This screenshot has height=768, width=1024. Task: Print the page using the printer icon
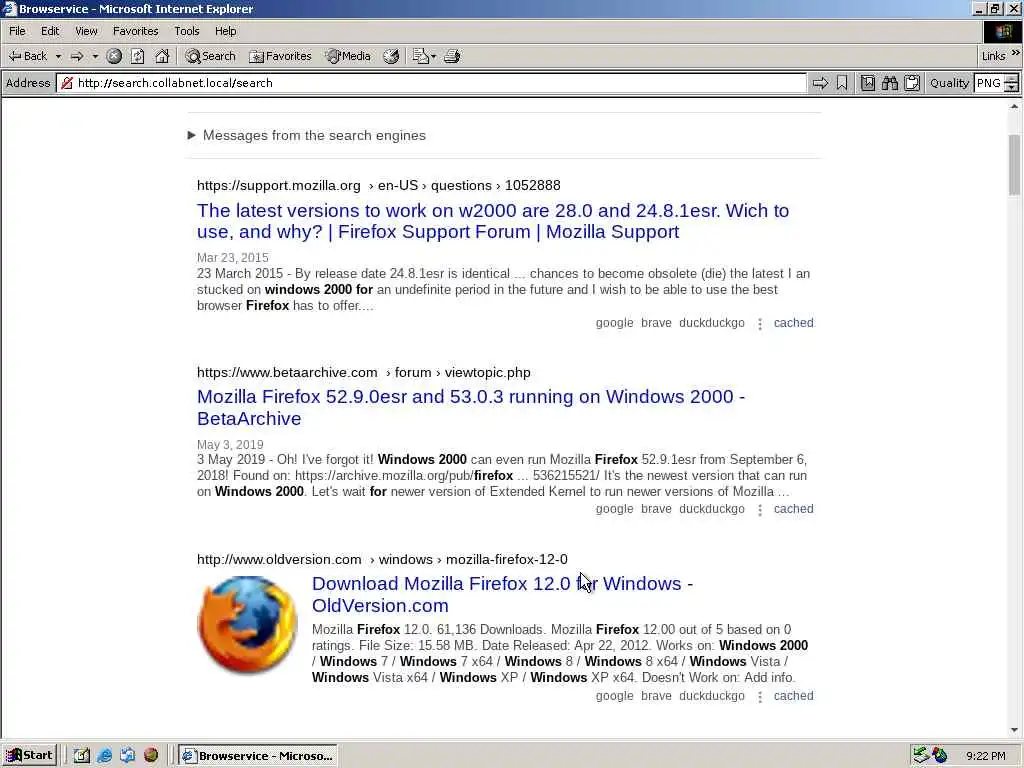452,56
